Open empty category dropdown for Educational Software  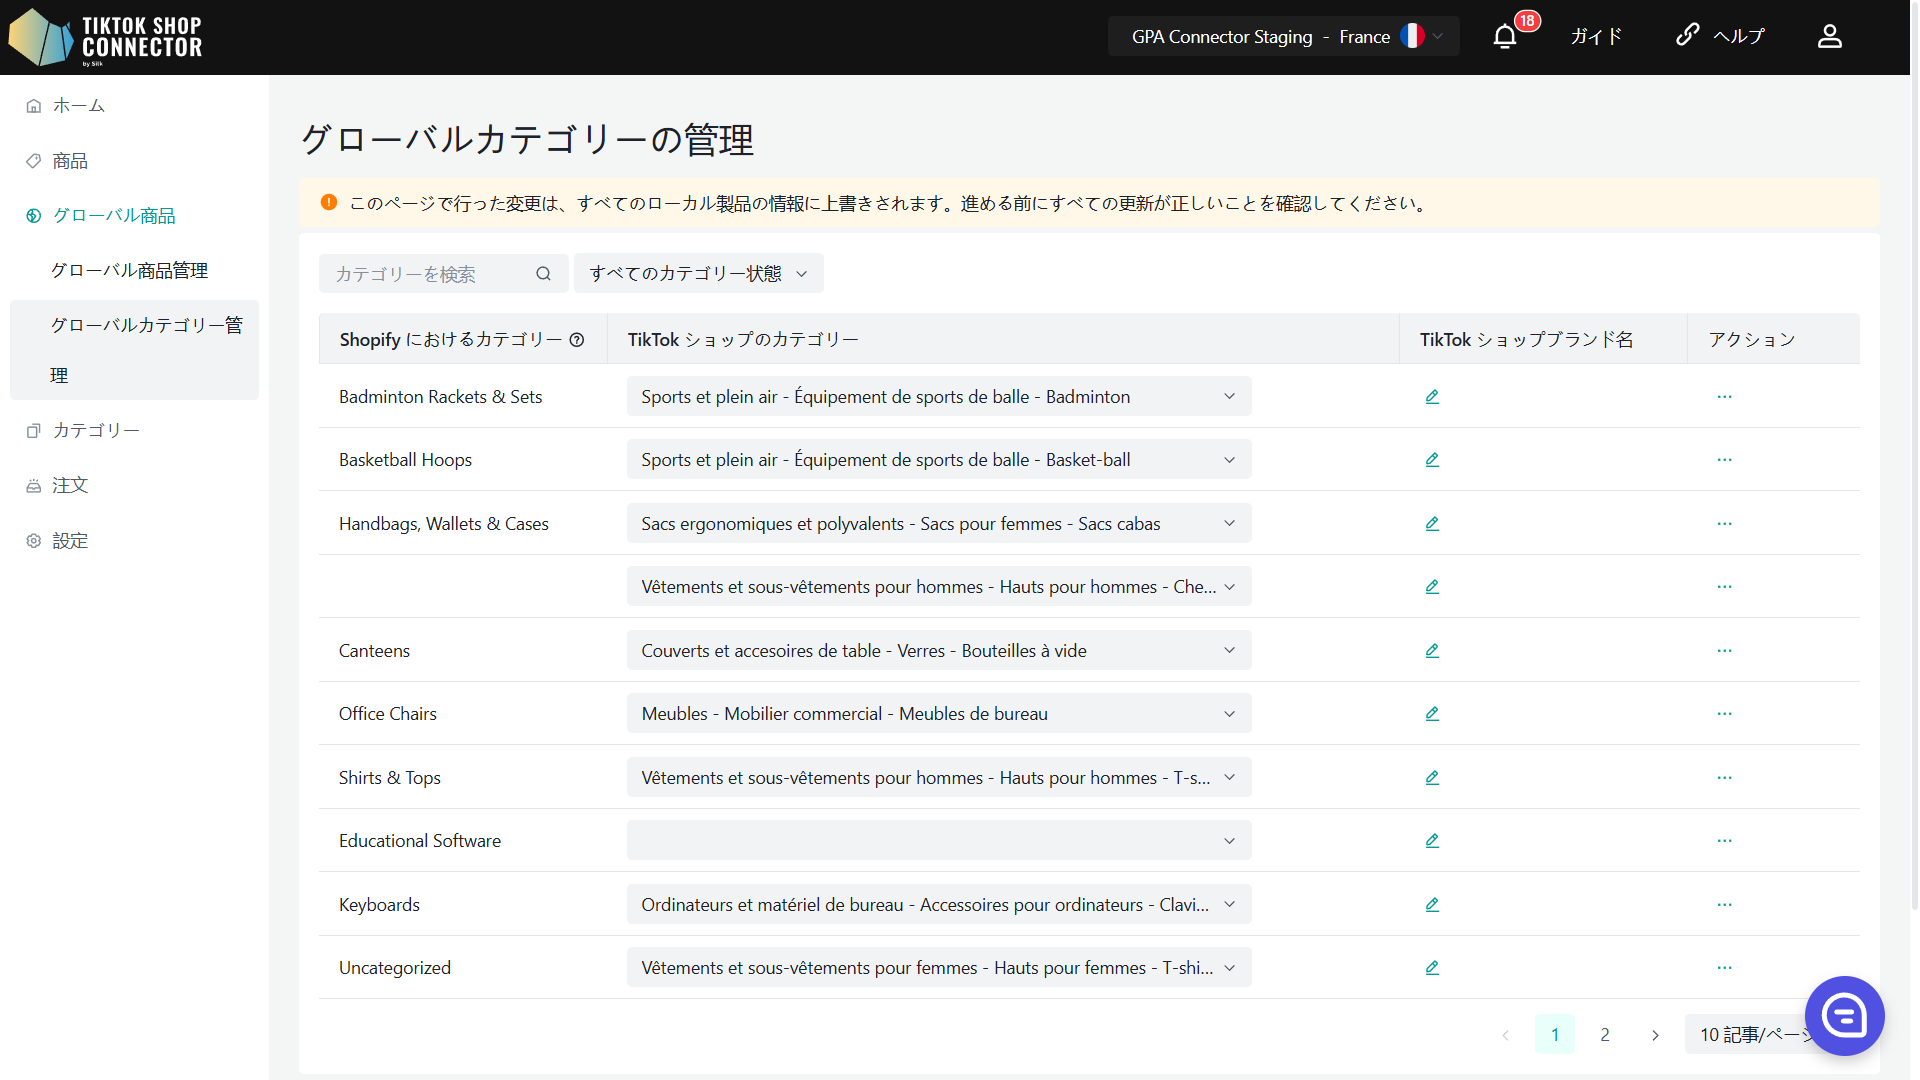pos(939,841)
